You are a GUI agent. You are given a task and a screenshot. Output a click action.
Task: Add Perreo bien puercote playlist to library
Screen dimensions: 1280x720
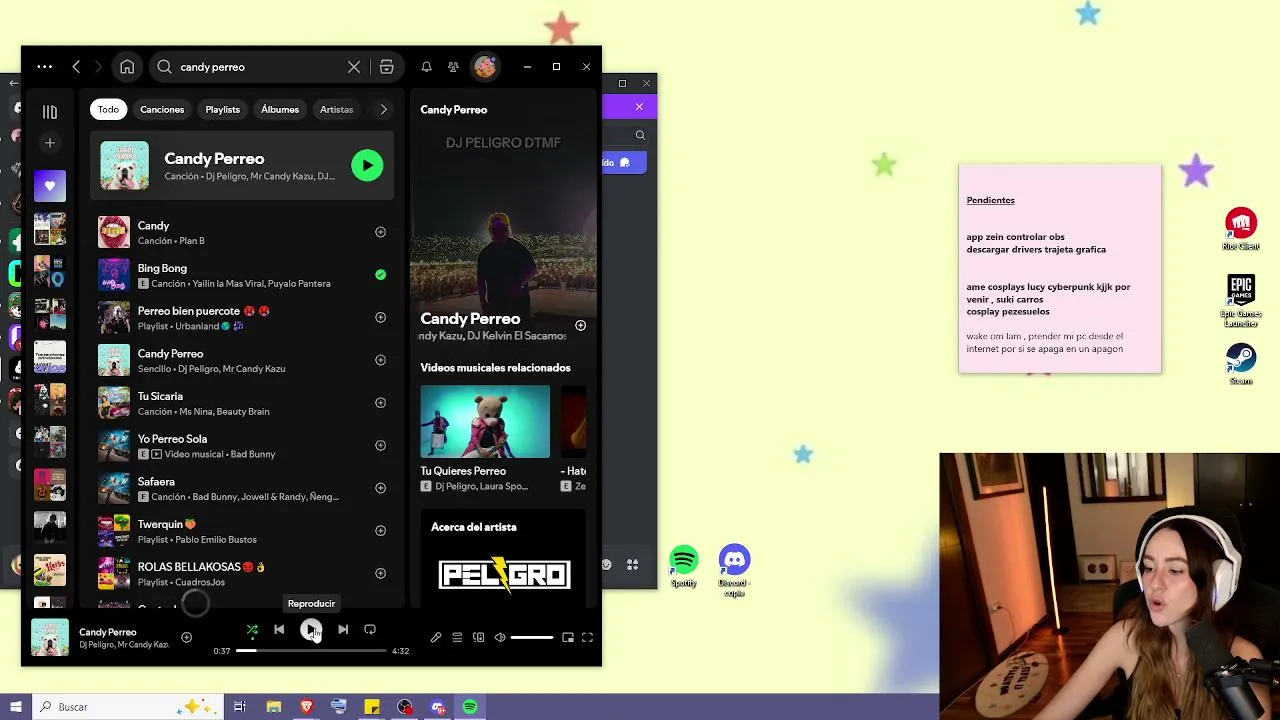point(380,317)
